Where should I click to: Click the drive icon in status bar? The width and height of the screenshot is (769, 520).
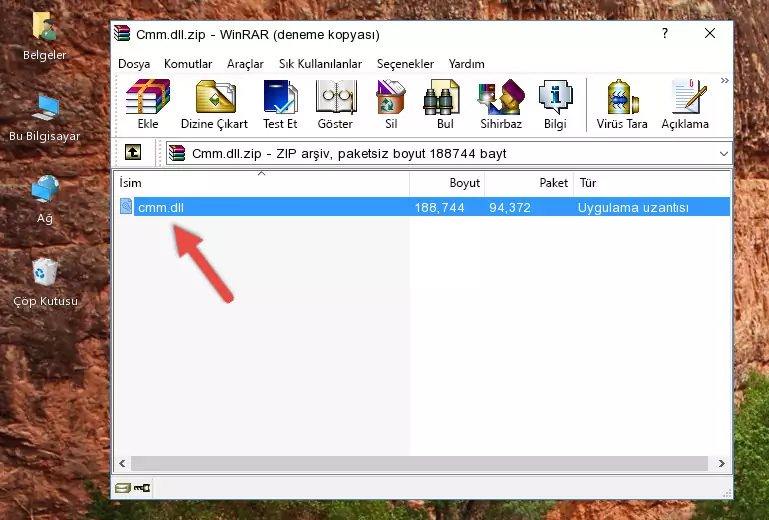[x=122, y=488]
